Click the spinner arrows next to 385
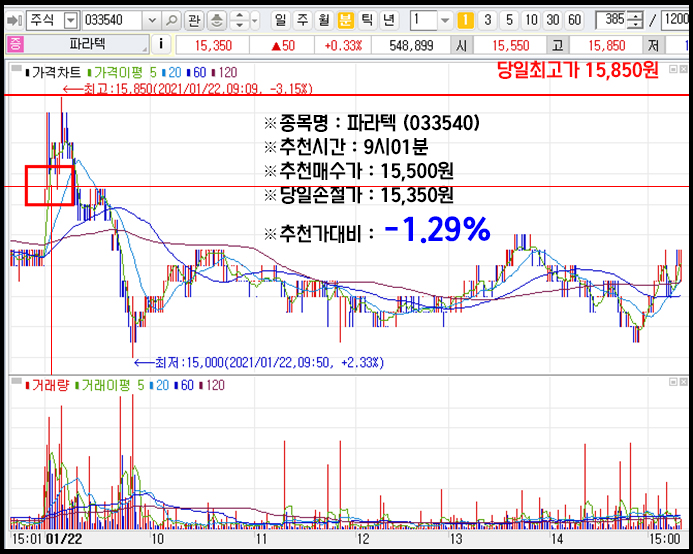Viewport: 693px width, 554px height. click(636, 20)
